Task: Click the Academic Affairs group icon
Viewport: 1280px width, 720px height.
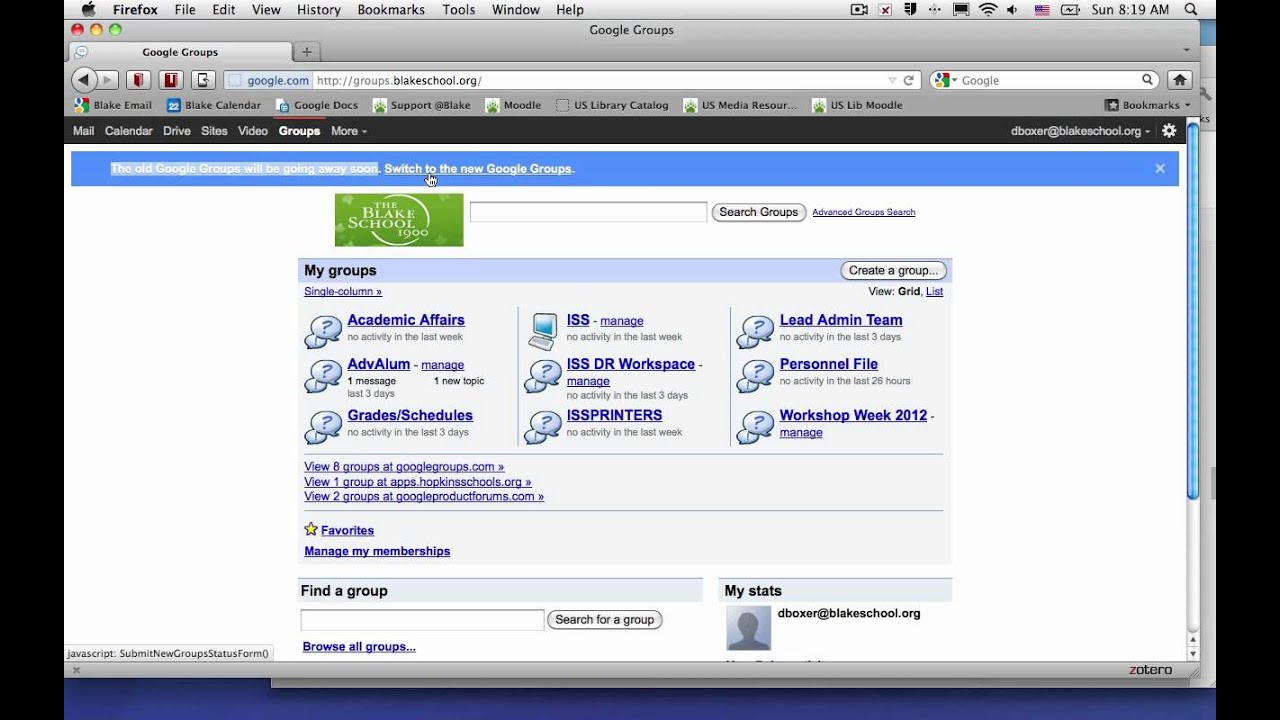Action: click(323, 330)
